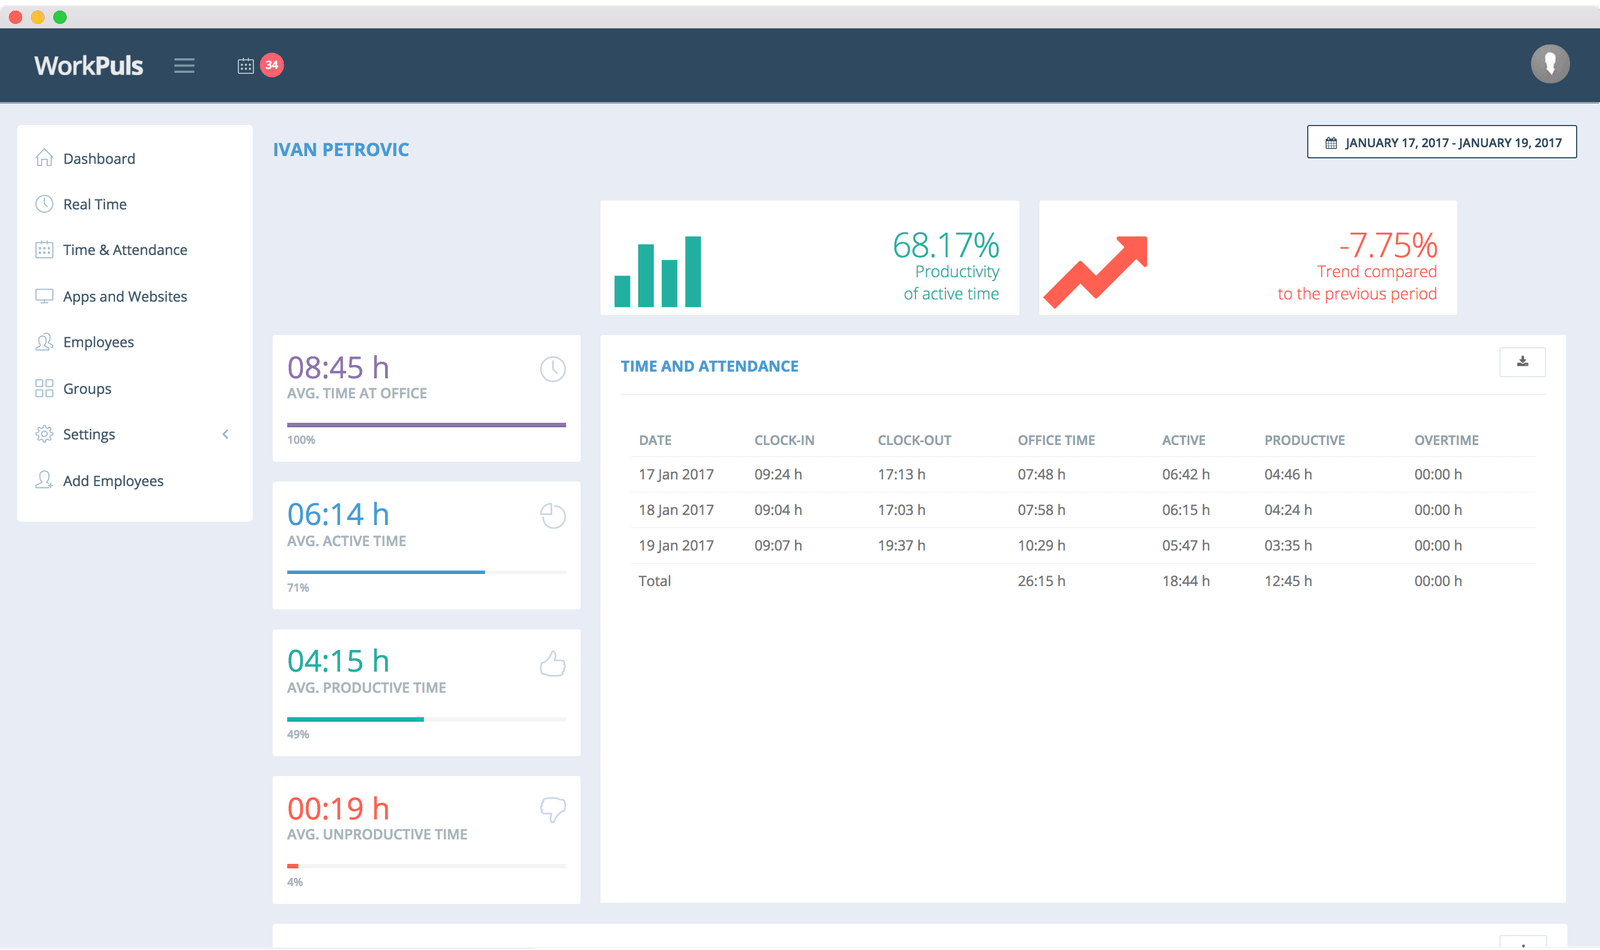The height and width of the screenshot is (950, 1600).
Task: Click the 09:24 h clock-in cell
Action: [778, 475]
